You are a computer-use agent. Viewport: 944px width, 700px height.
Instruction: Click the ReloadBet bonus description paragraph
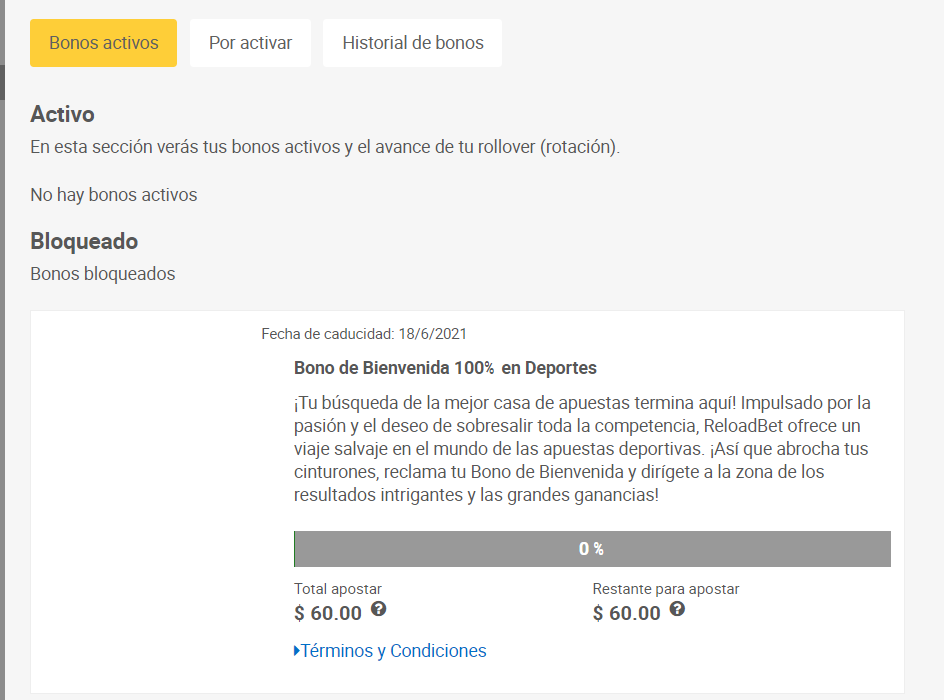[x=582, y=449]
